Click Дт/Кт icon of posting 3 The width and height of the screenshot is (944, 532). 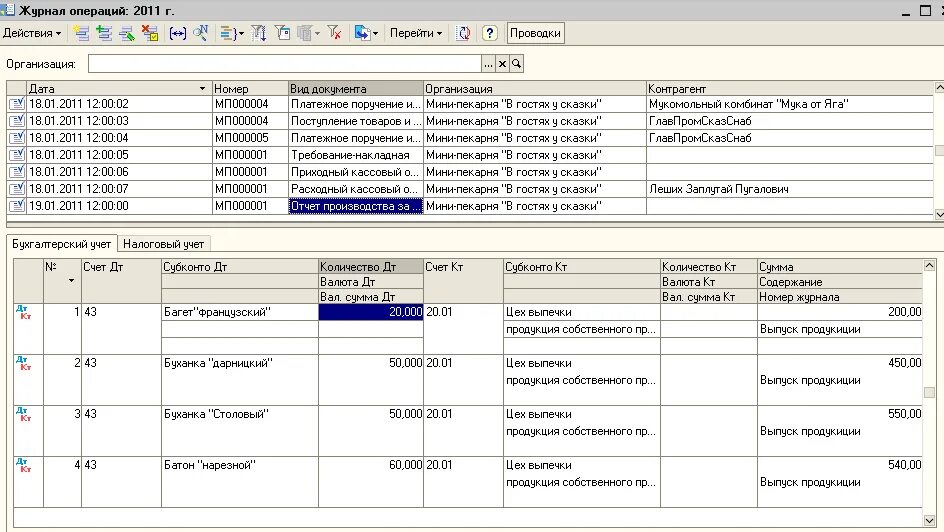coord(23,414)
